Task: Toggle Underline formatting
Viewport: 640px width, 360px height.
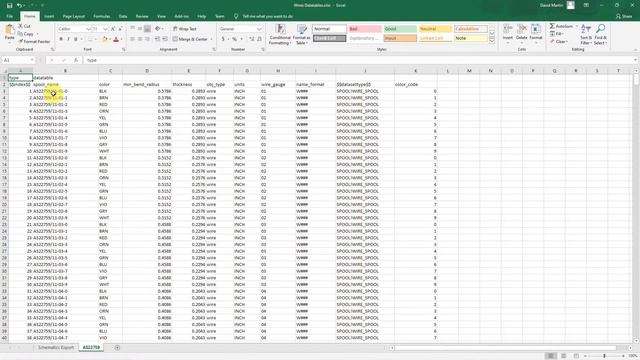Action: [76, 39]
